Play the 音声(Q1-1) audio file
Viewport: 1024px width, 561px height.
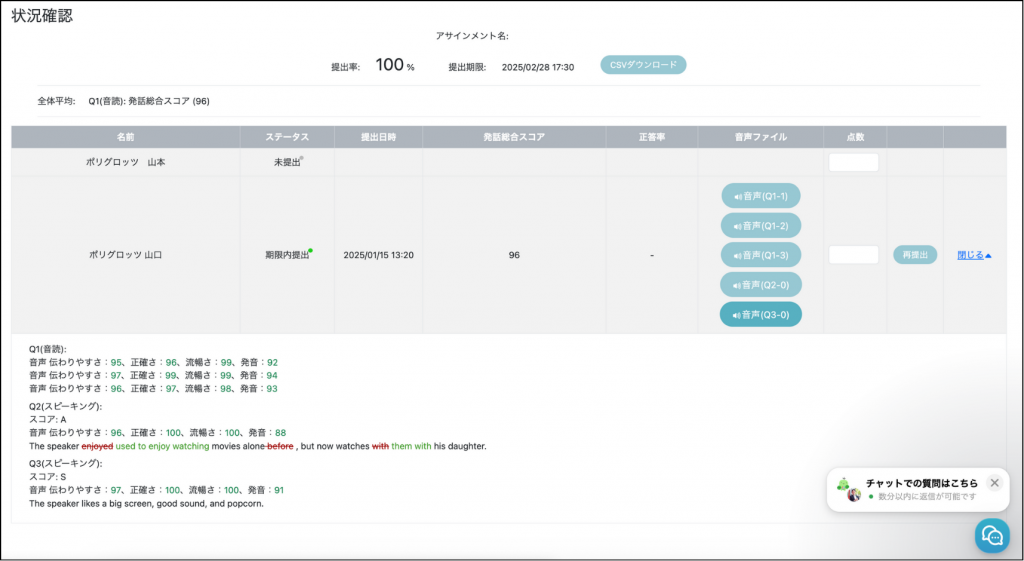click(760, 196)
